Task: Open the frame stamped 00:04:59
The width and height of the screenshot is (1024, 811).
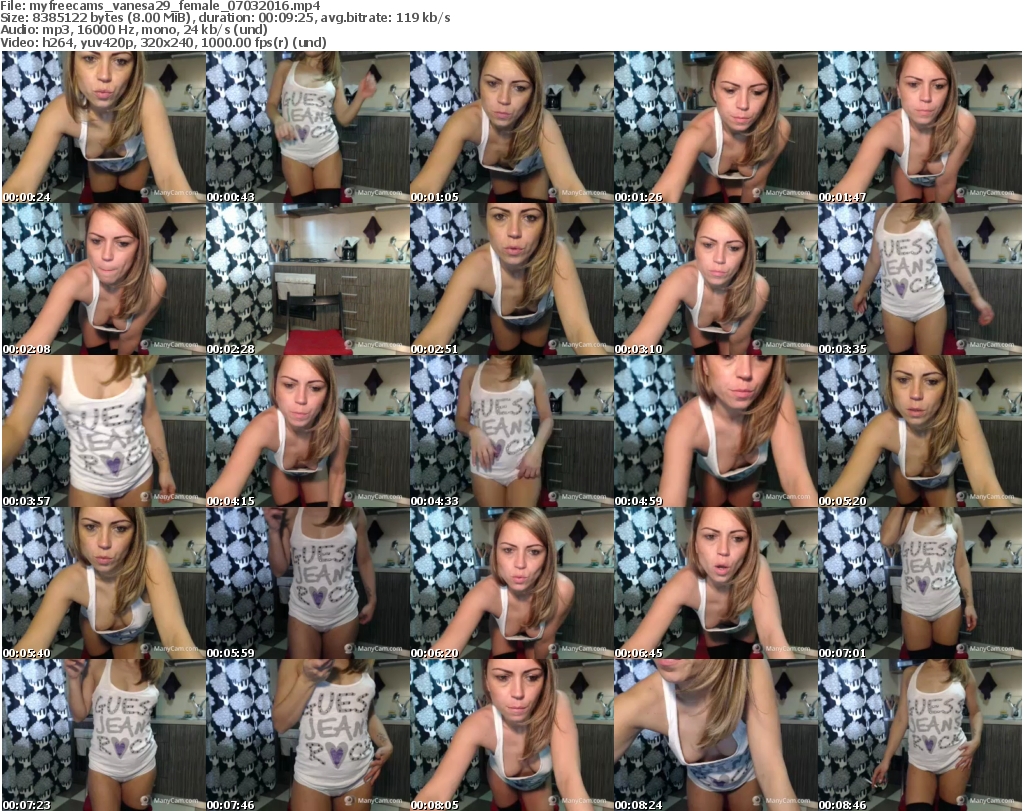Action: (x=715, y=432)
